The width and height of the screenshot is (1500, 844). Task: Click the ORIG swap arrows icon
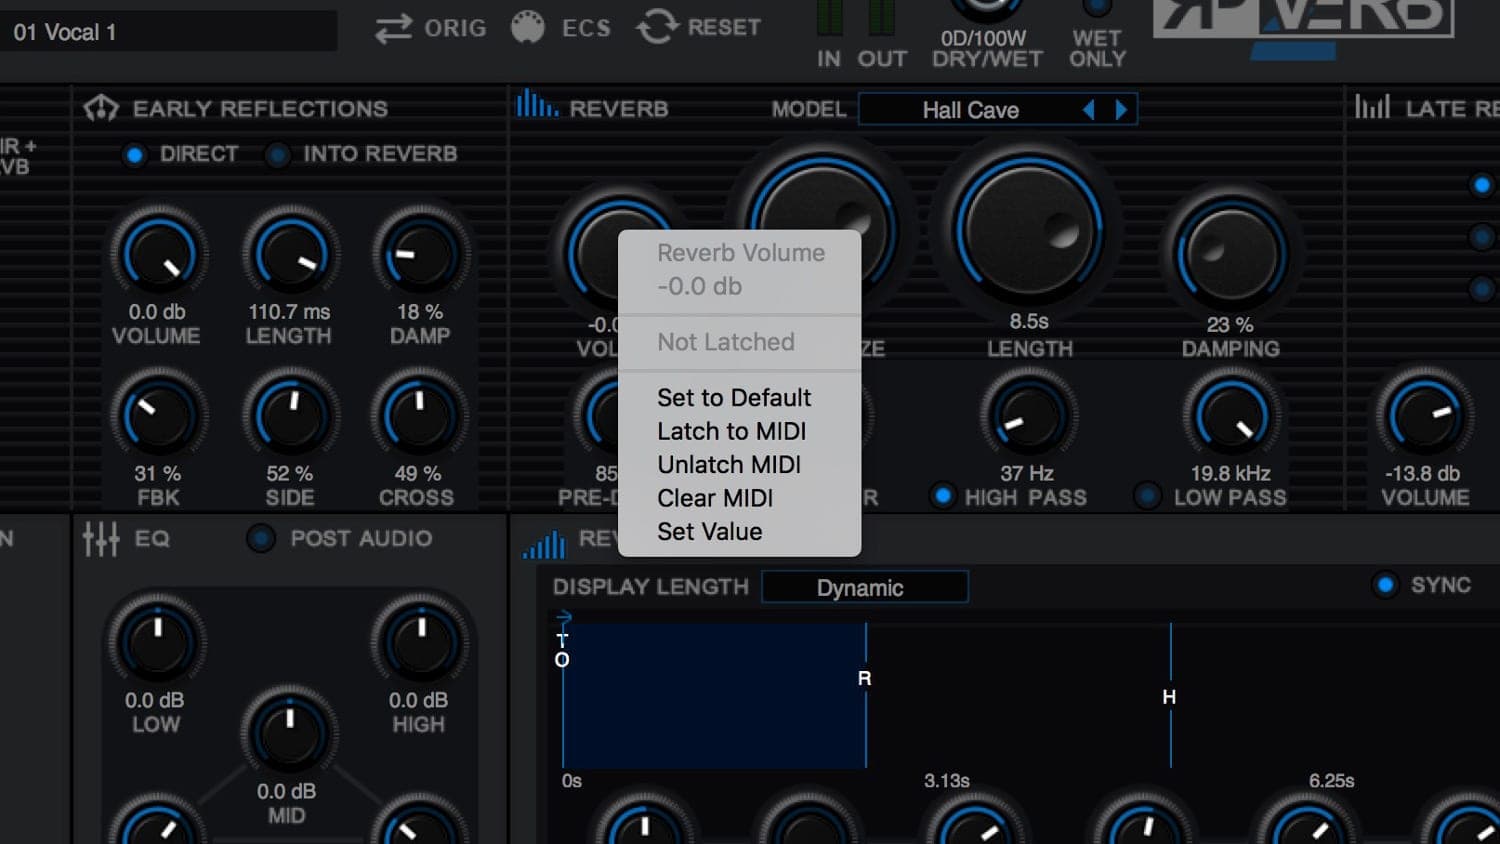[x=393, y=28]
